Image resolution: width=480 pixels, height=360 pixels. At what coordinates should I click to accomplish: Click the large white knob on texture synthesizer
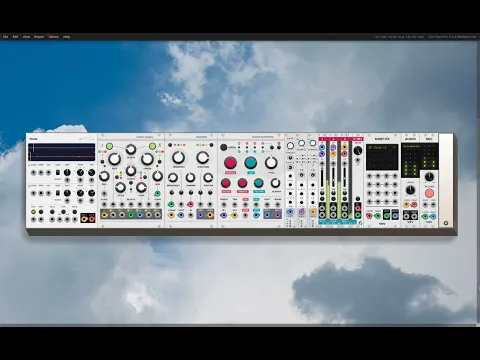pos(271,163)
